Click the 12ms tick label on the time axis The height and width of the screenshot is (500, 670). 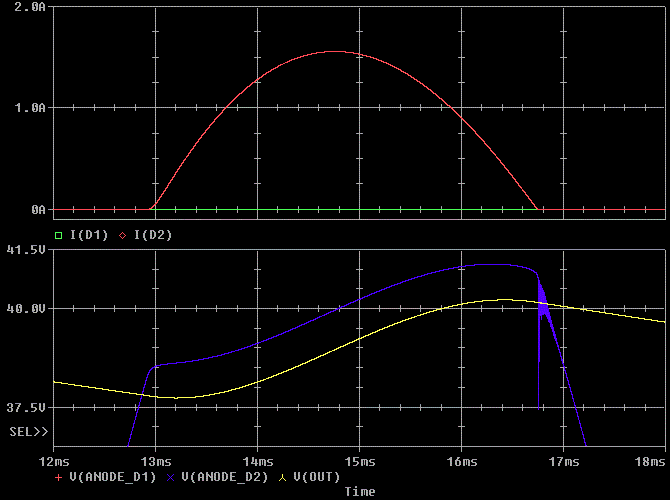pyautogui.click(x=54, y=461)
